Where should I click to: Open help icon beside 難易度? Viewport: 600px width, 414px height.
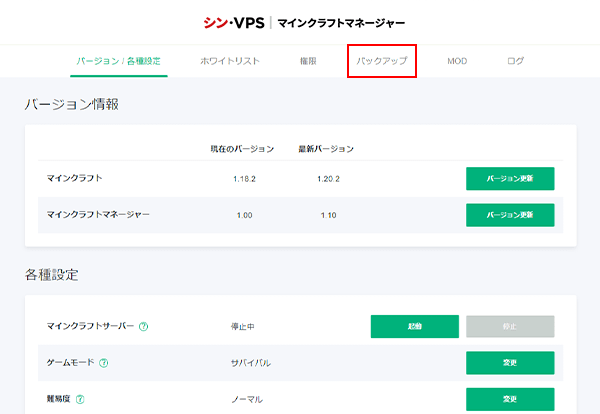coord(80,399)
